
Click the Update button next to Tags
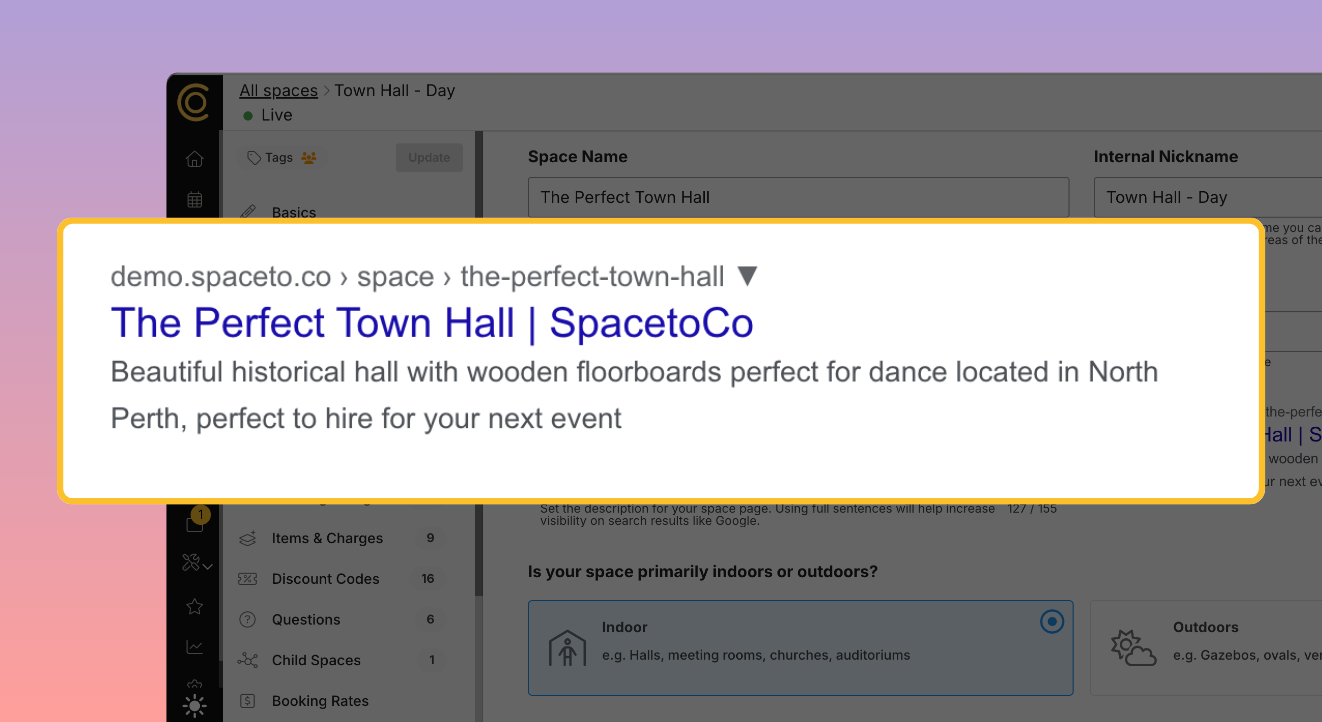point(428,157)
